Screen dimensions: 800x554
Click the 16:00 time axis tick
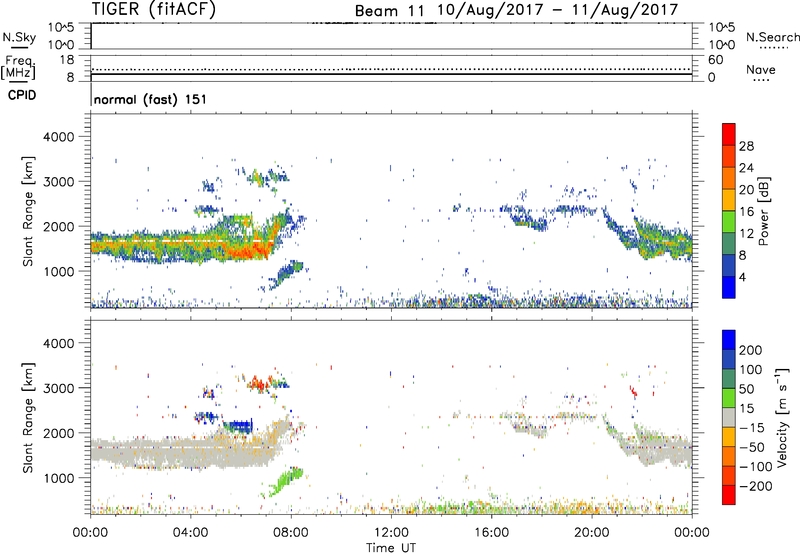(491, 533)
